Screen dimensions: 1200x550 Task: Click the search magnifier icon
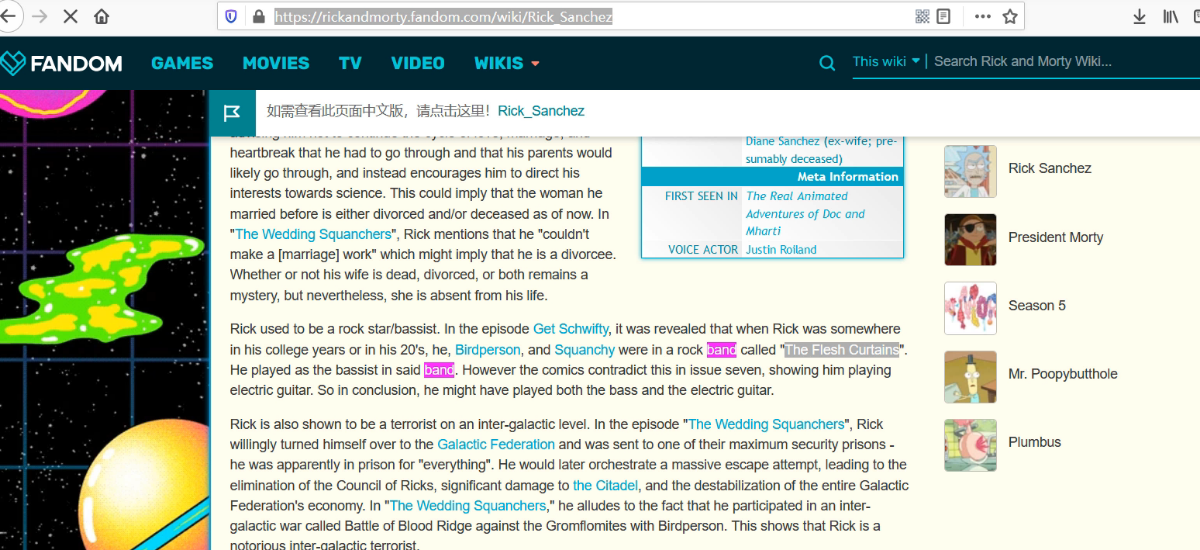point(827,63)
